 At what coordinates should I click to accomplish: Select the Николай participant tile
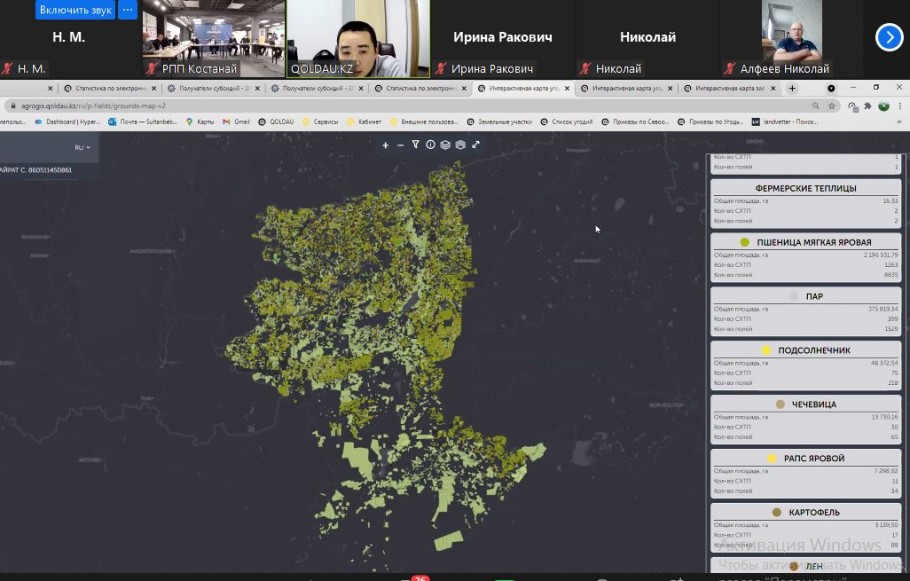click(647, 38)
